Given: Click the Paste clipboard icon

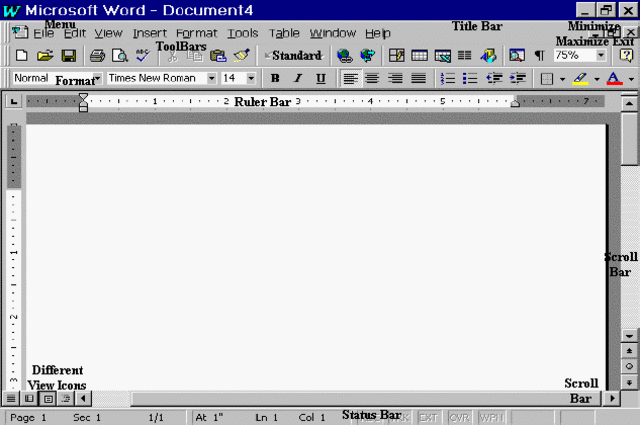Looking at the screenshot, I should point(218,55).
